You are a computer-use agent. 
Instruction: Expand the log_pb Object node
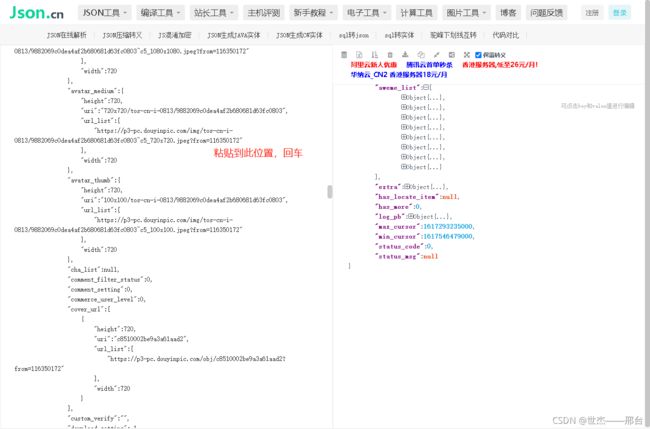pos(410,216)
